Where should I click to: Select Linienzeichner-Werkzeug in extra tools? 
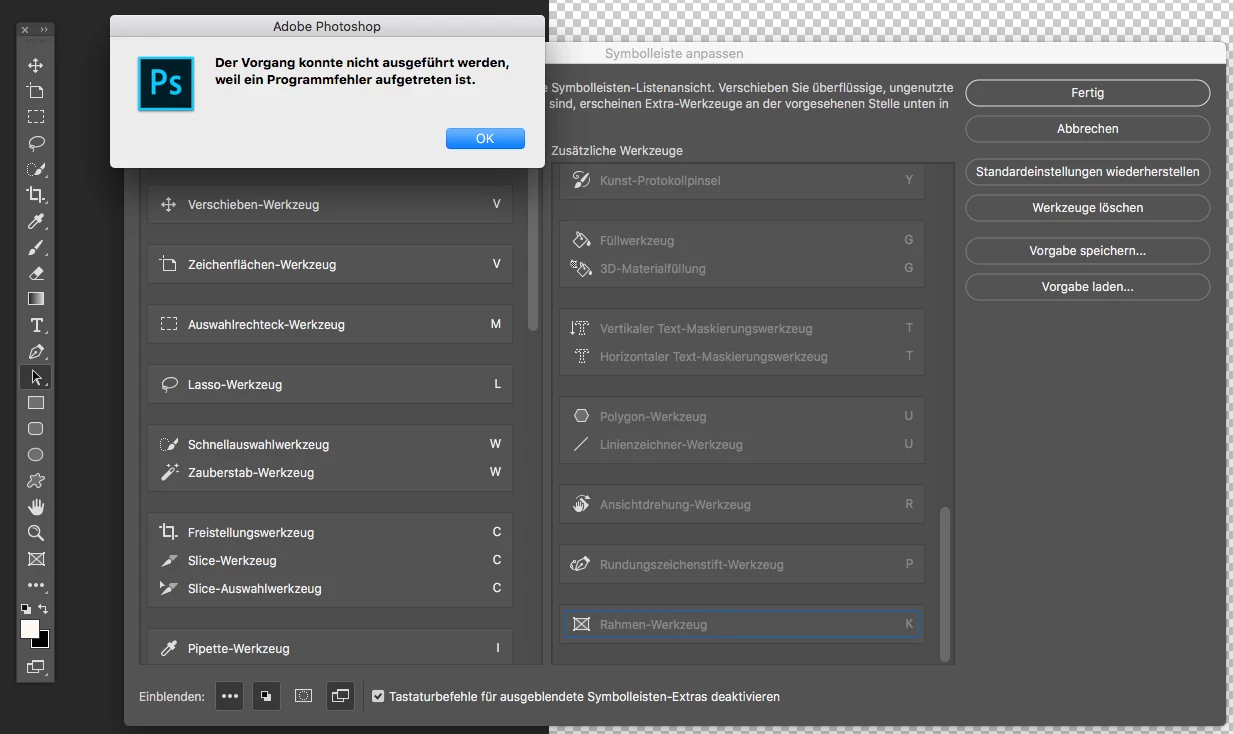[x=742, y=444]
